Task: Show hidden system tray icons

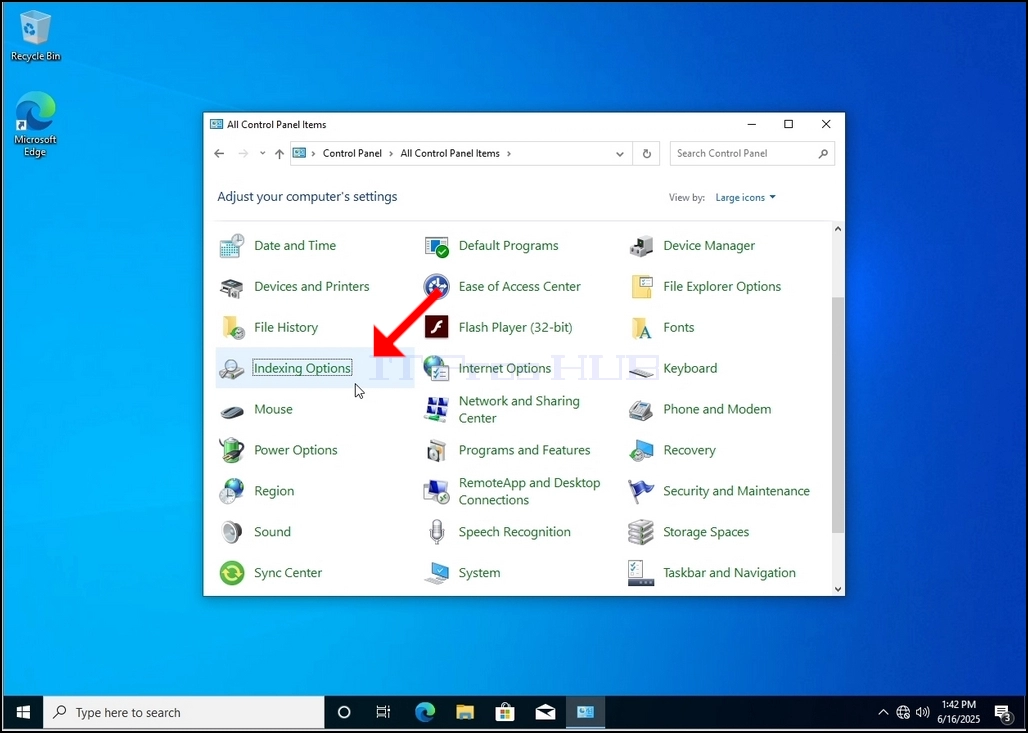Action: tap(883, 712)
